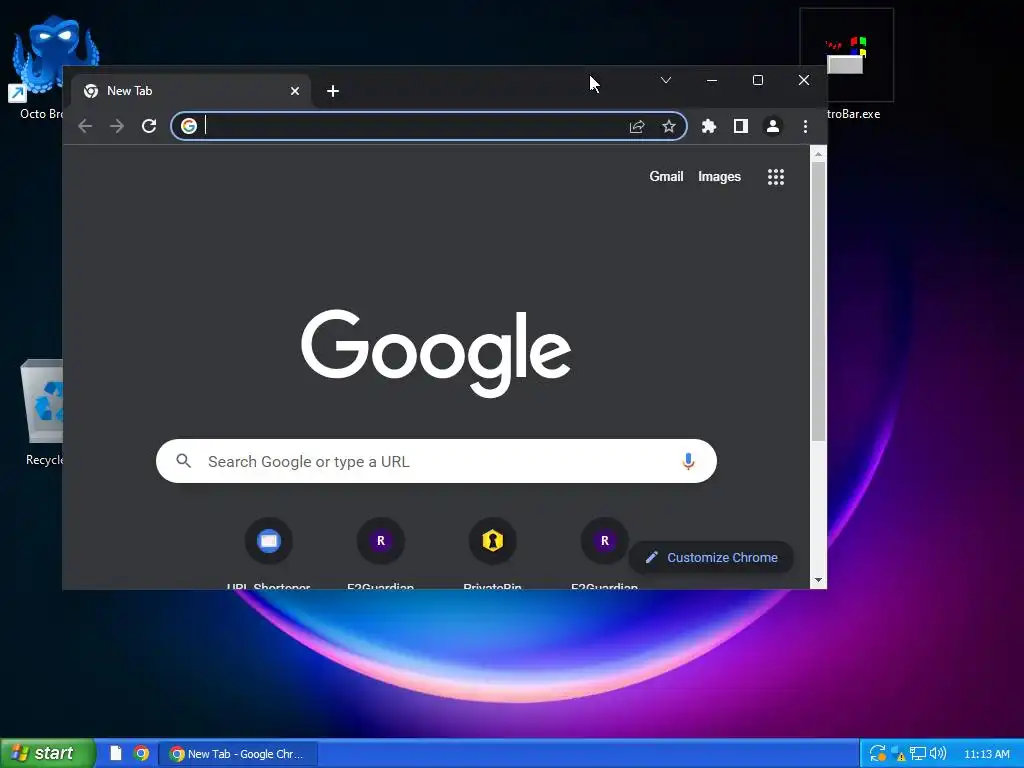Click the scroll down arrow of page scrollbar
This screenshot has width=1024, height=768.
point(818,580)
